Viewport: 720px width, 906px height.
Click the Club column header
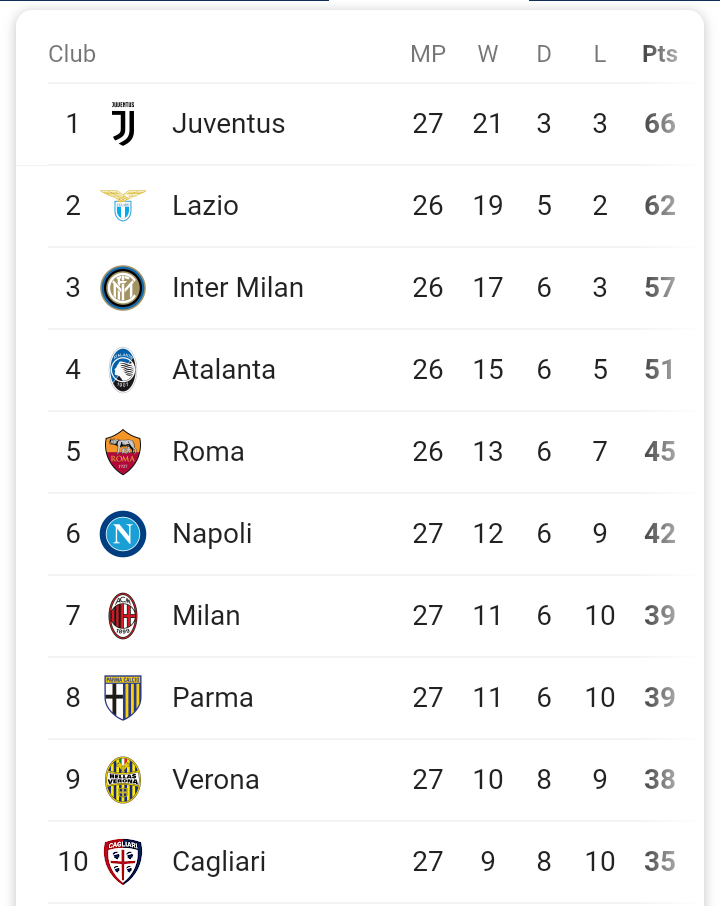click(x=72, y=54)
